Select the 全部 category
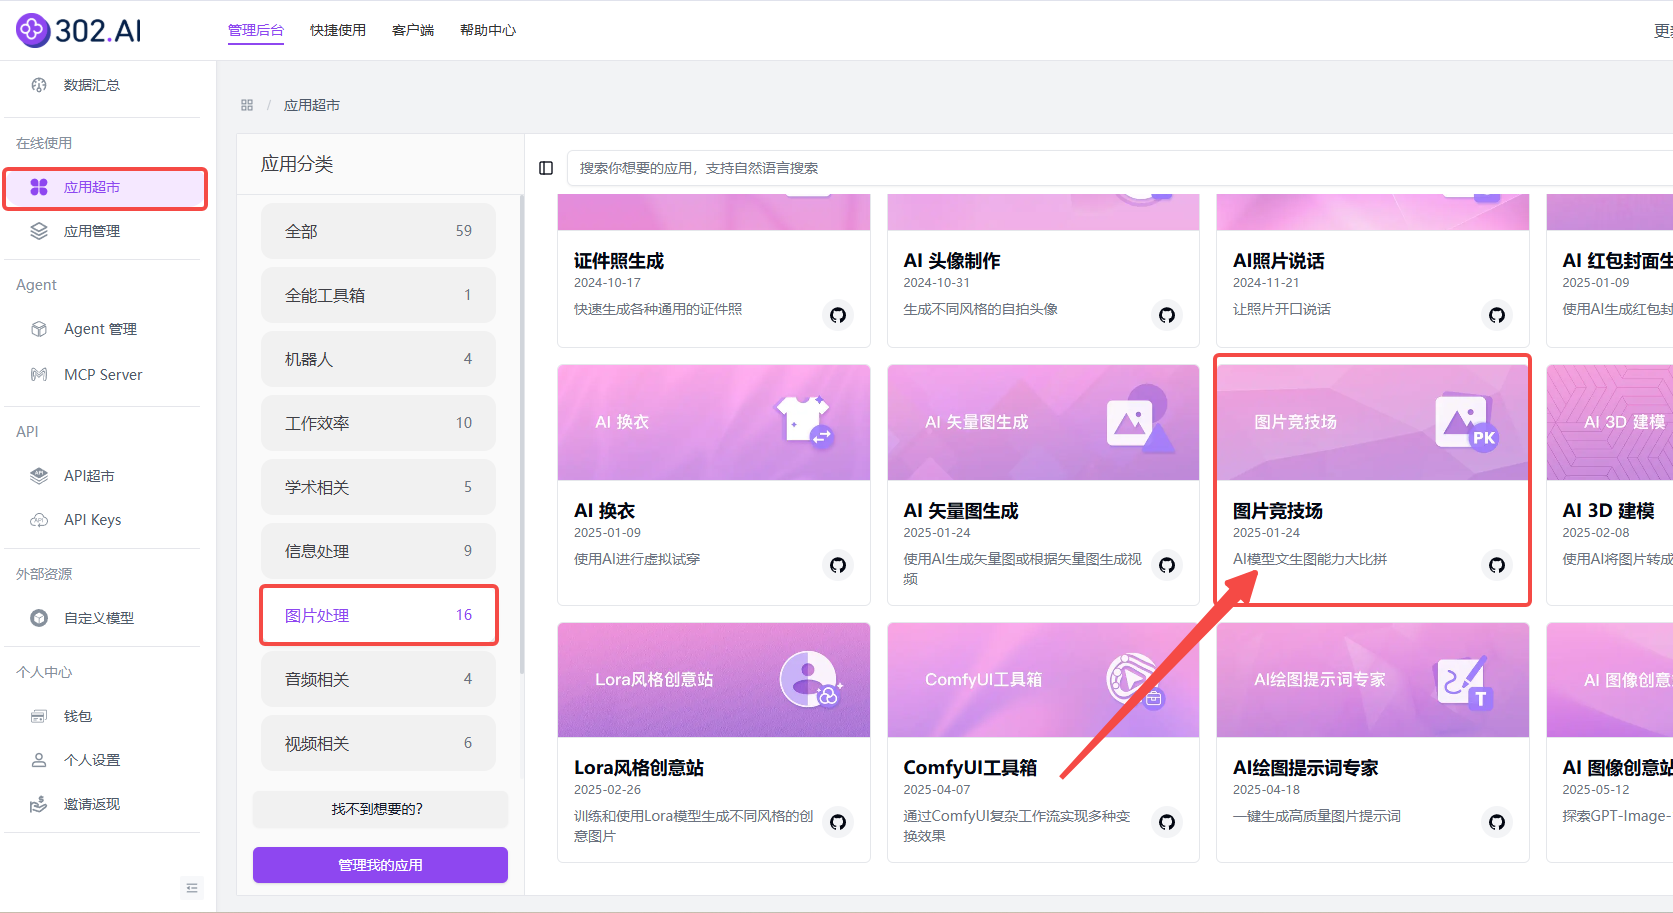 pyautogui.click(x=378, y=231)
